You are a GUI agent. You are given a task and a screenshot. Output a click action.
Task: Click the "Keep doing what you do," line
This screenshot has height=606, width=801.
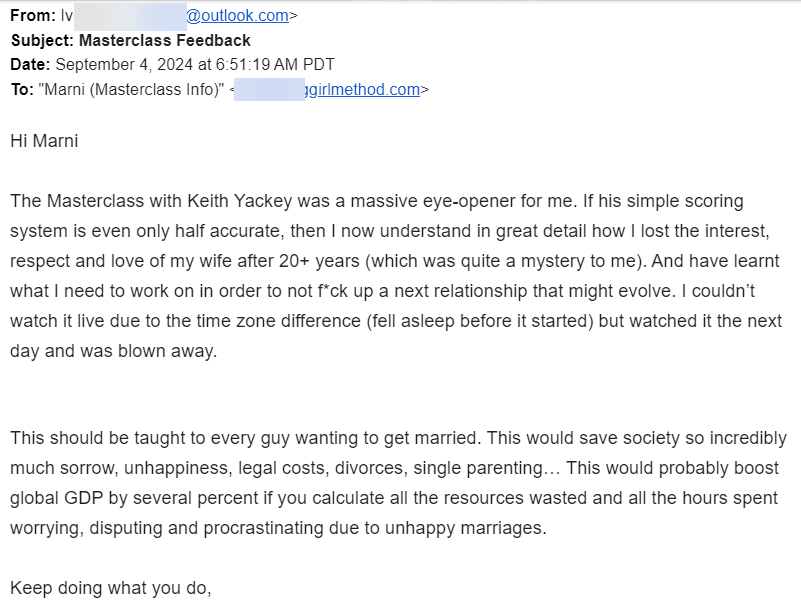coord(111,587)
